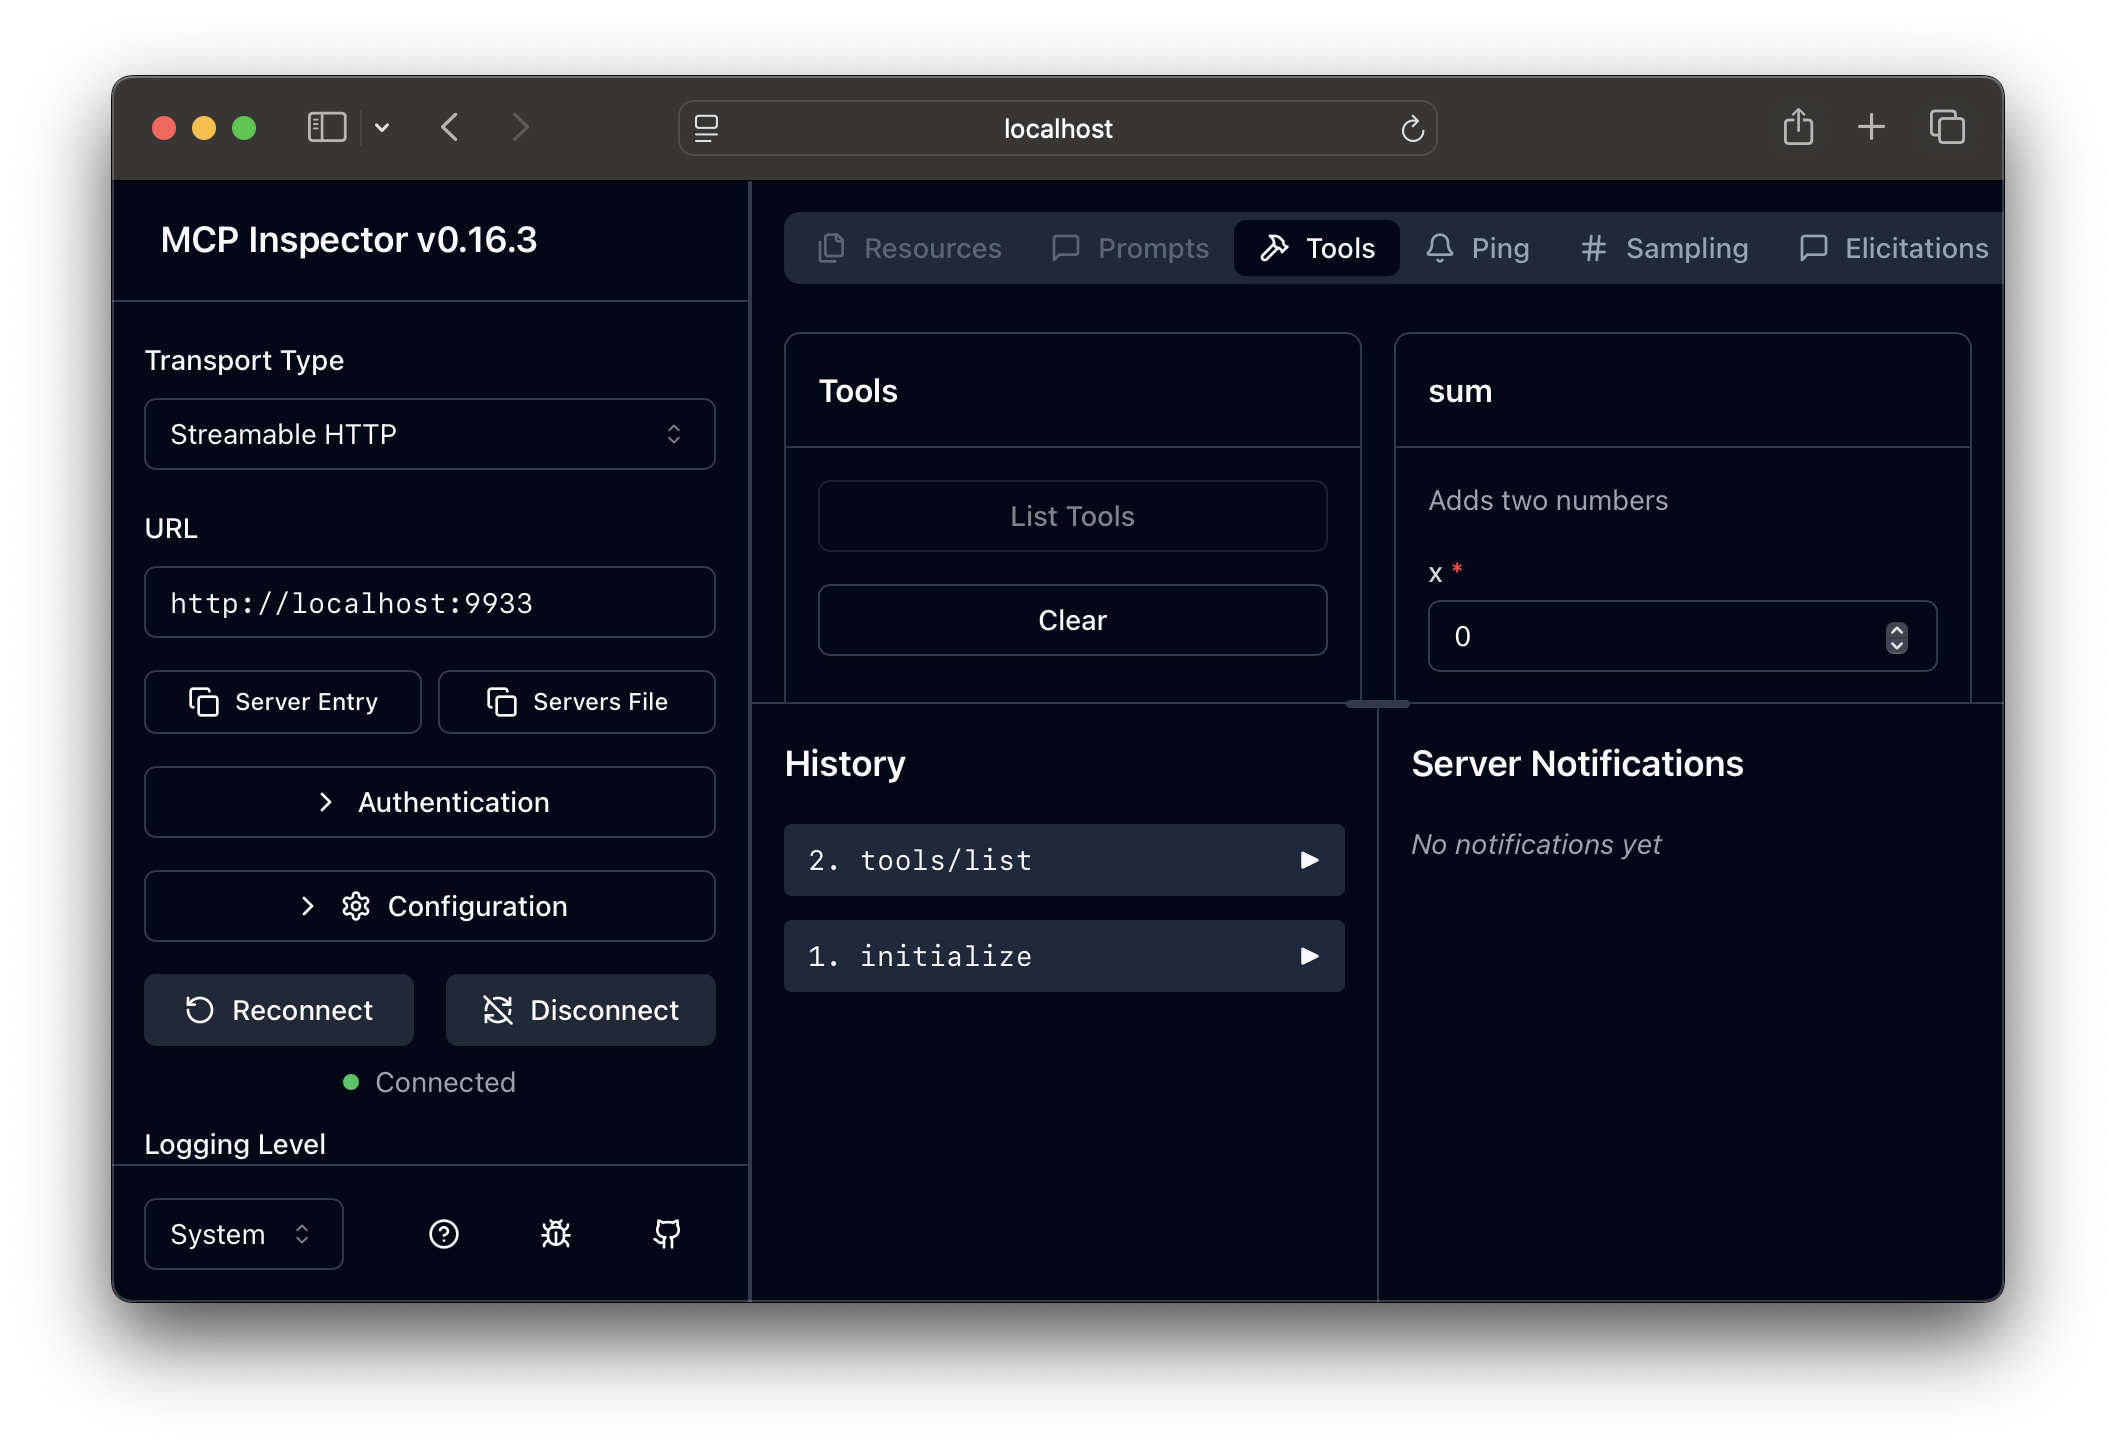
Task: Click the Server Notifications heading
Action: 1578,764
